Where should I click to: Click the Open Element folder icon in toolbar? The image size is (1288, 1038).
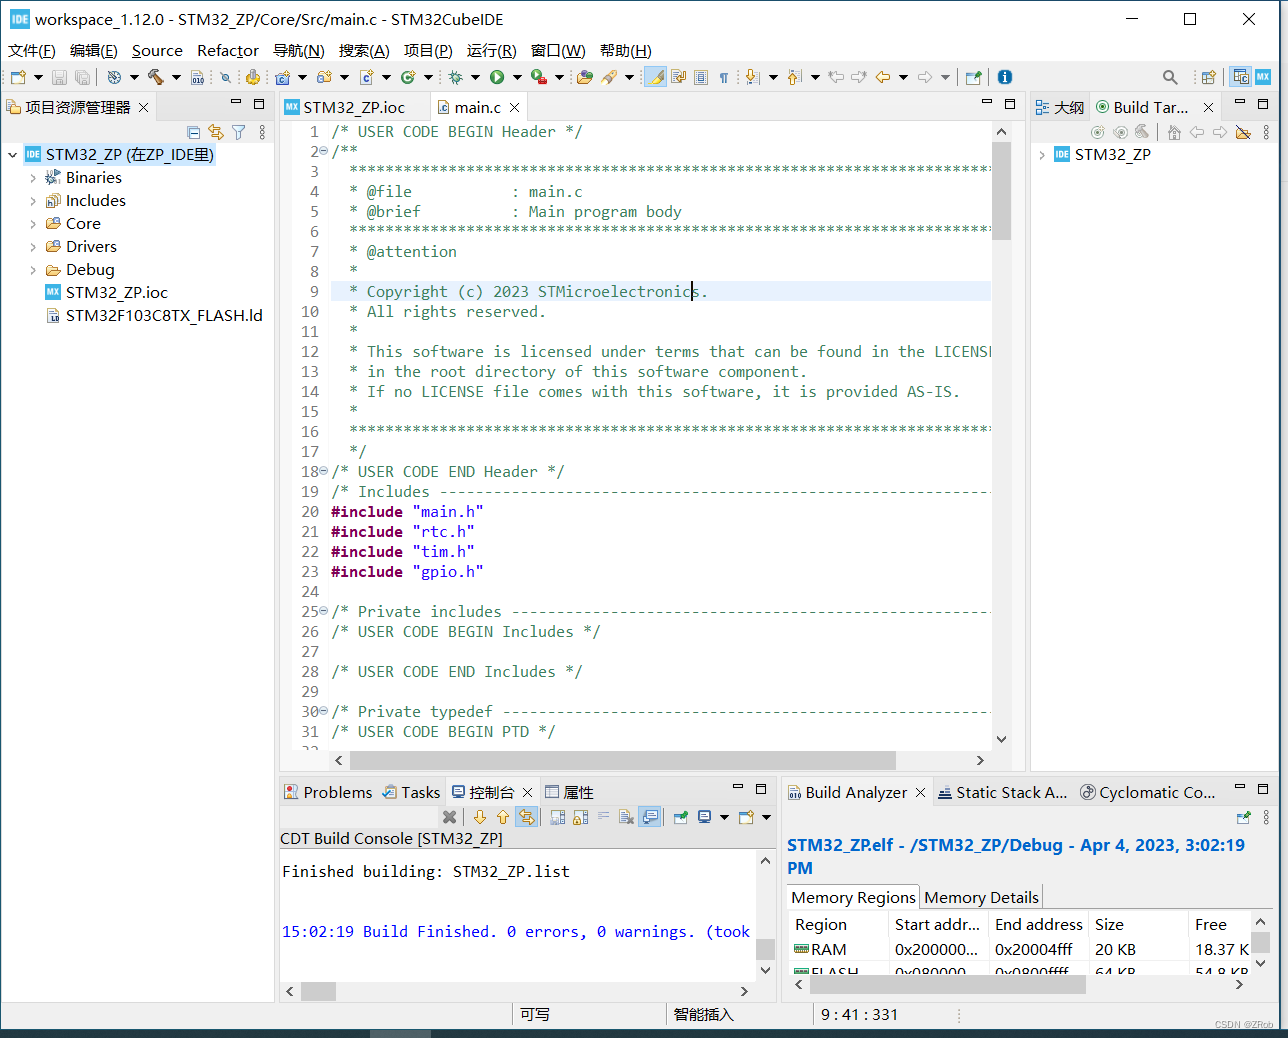coord(584,77)
